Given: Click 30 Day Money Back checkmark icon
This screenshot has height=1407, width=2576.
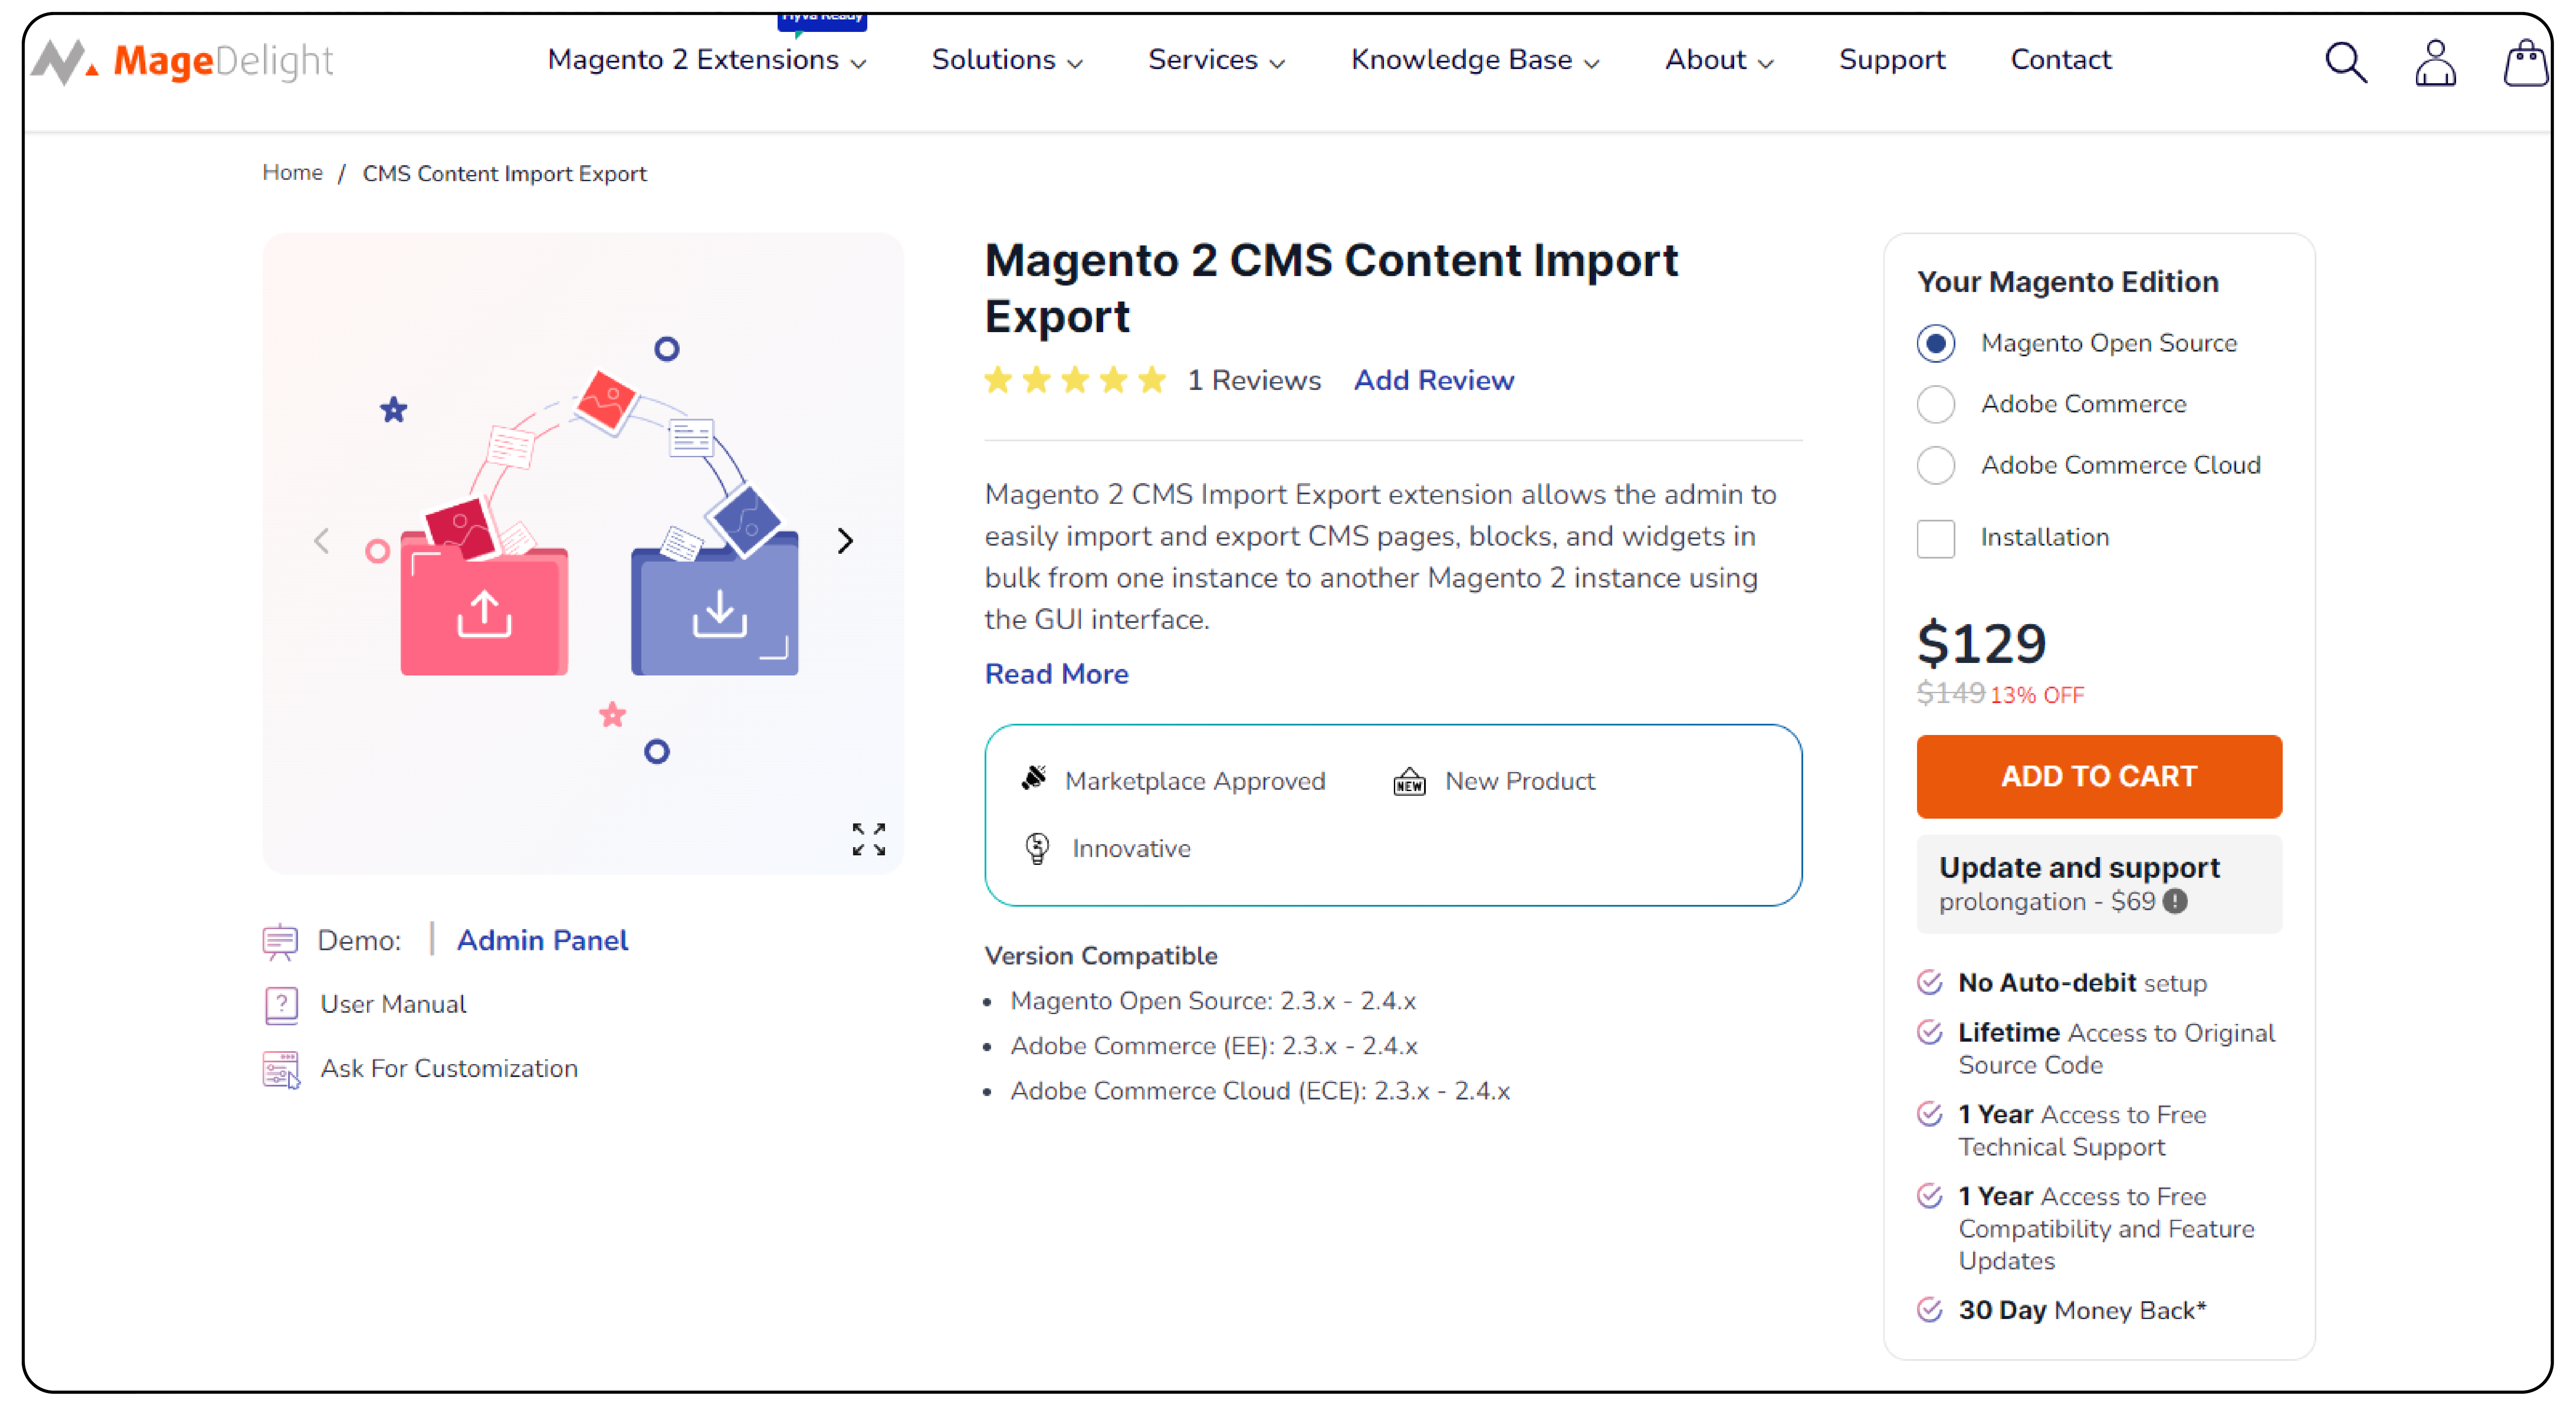Looking at the screenshot, I should tap(1929, 1310).
